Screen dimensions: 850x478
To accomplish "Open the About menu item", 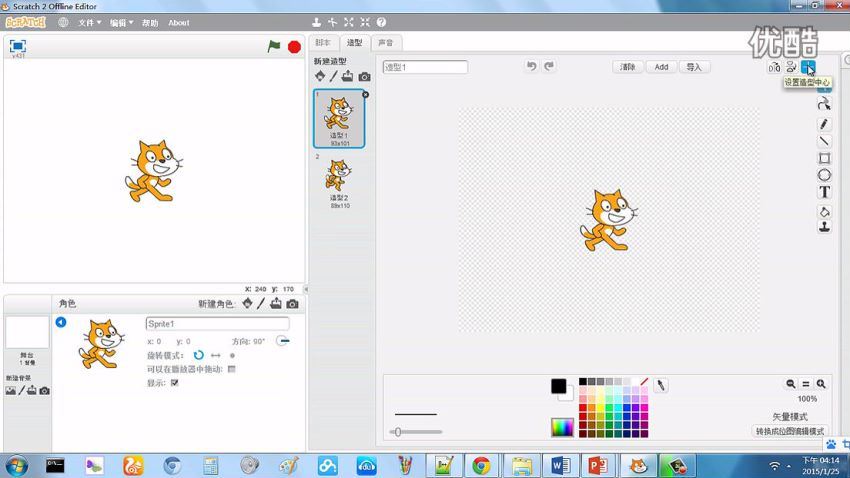I will coord(178,23).
